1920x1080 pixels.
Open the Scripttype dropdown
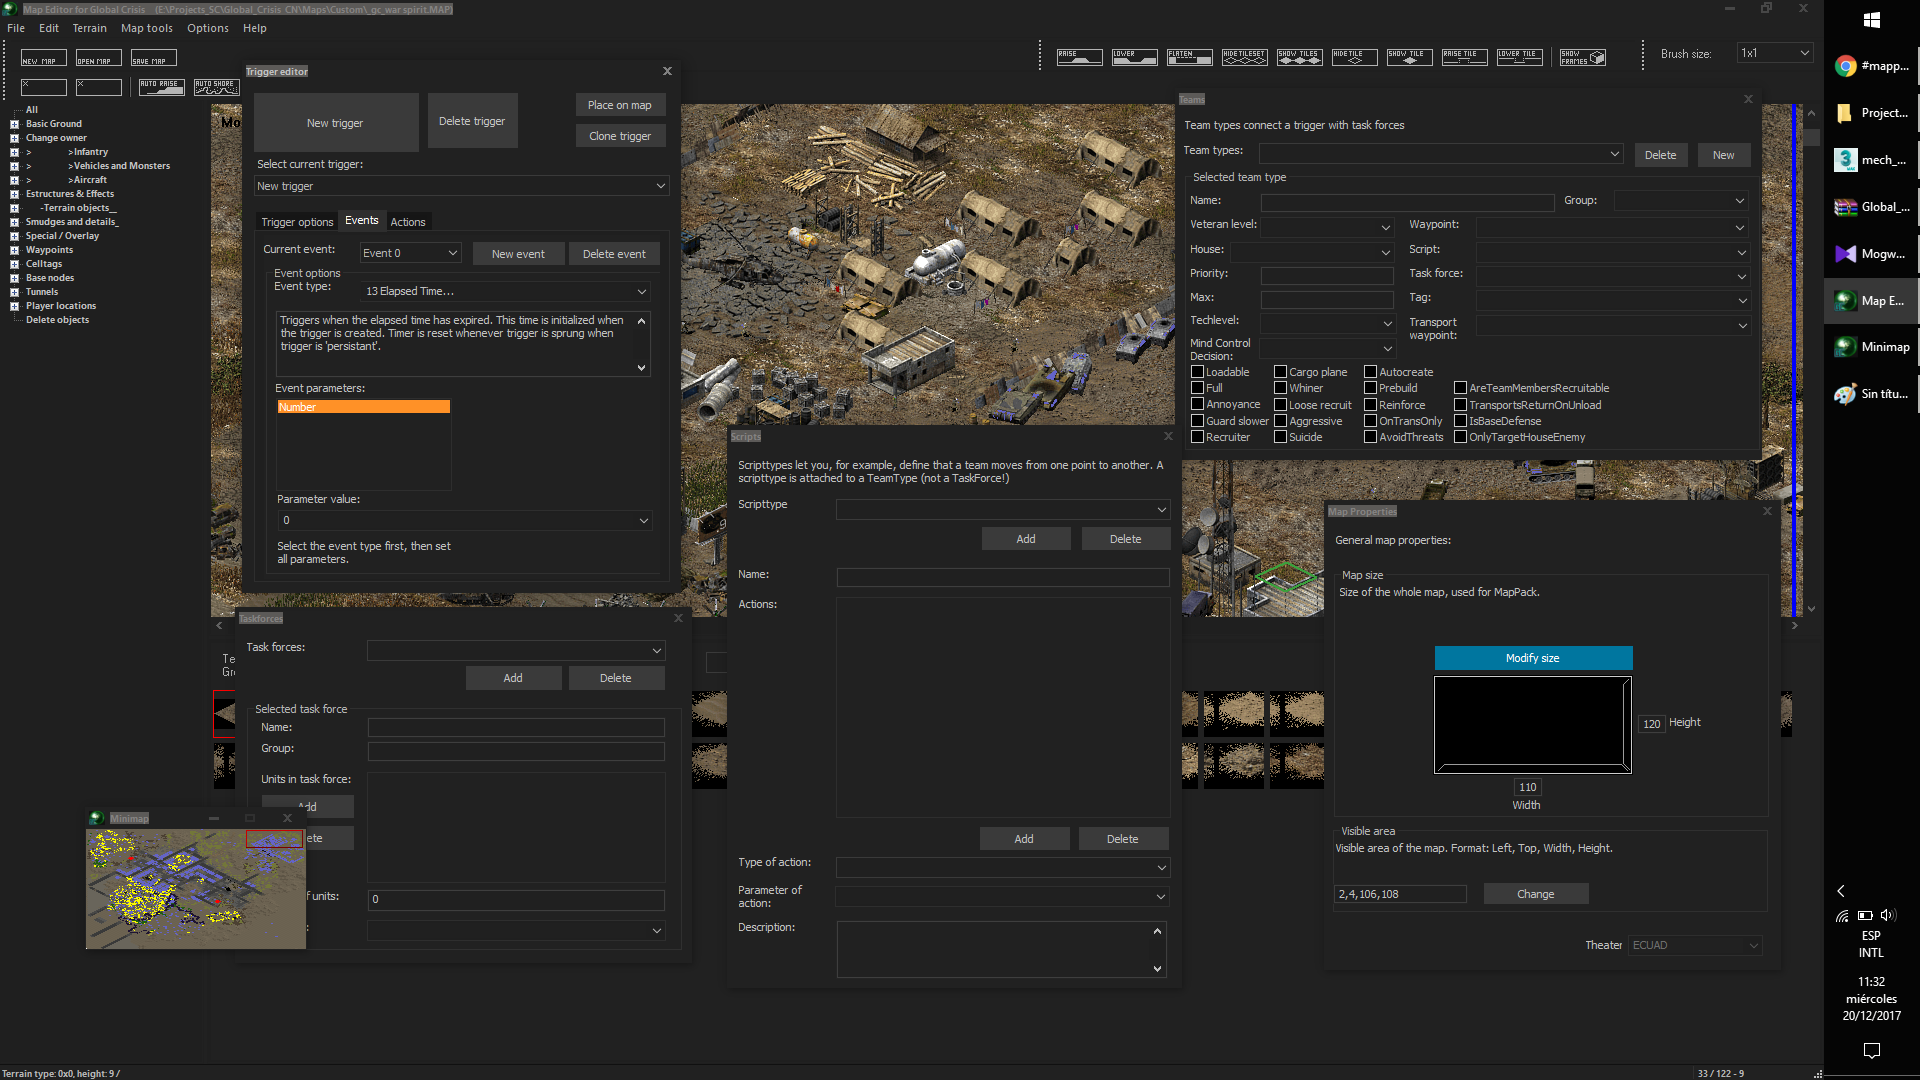(1002, 509)
